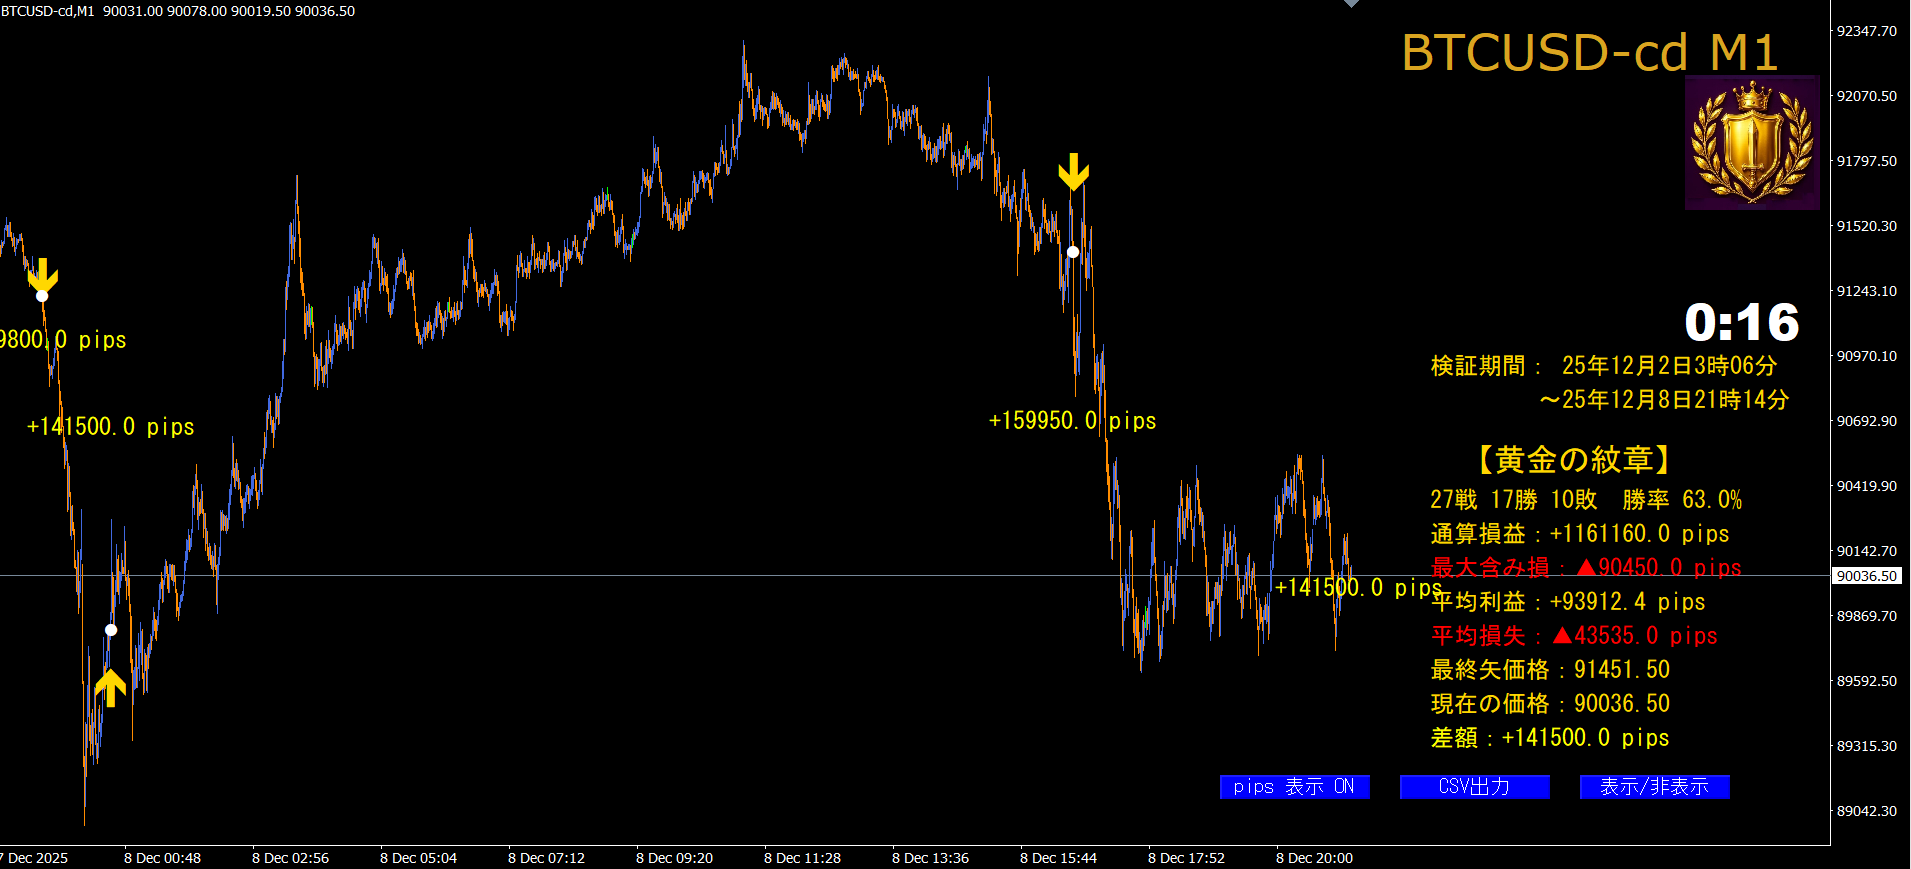Click the 92070.50 price scale label
The width and height of the screenshot is (1911, 869).
pos(1866,96)
